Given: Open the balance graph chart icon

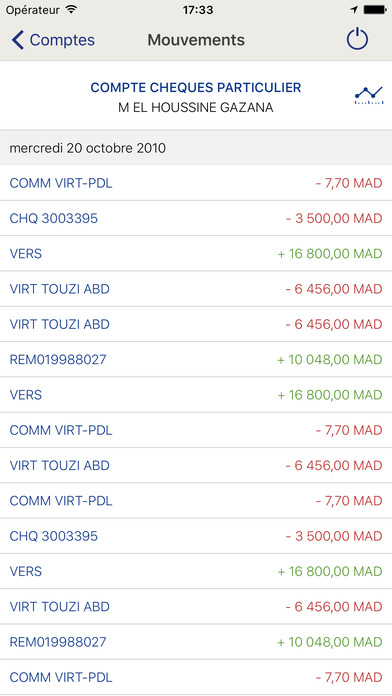Looking at the screenshot, I should tap(368, 95).
